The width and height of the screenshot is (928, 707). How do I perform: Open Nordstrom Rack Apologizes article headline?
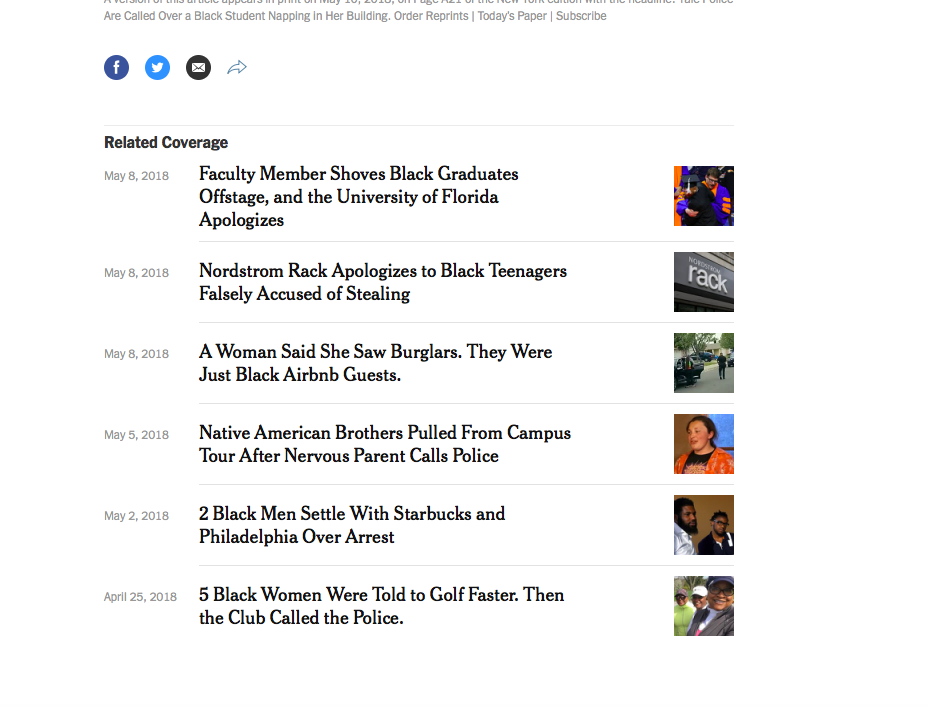[382, 282]
